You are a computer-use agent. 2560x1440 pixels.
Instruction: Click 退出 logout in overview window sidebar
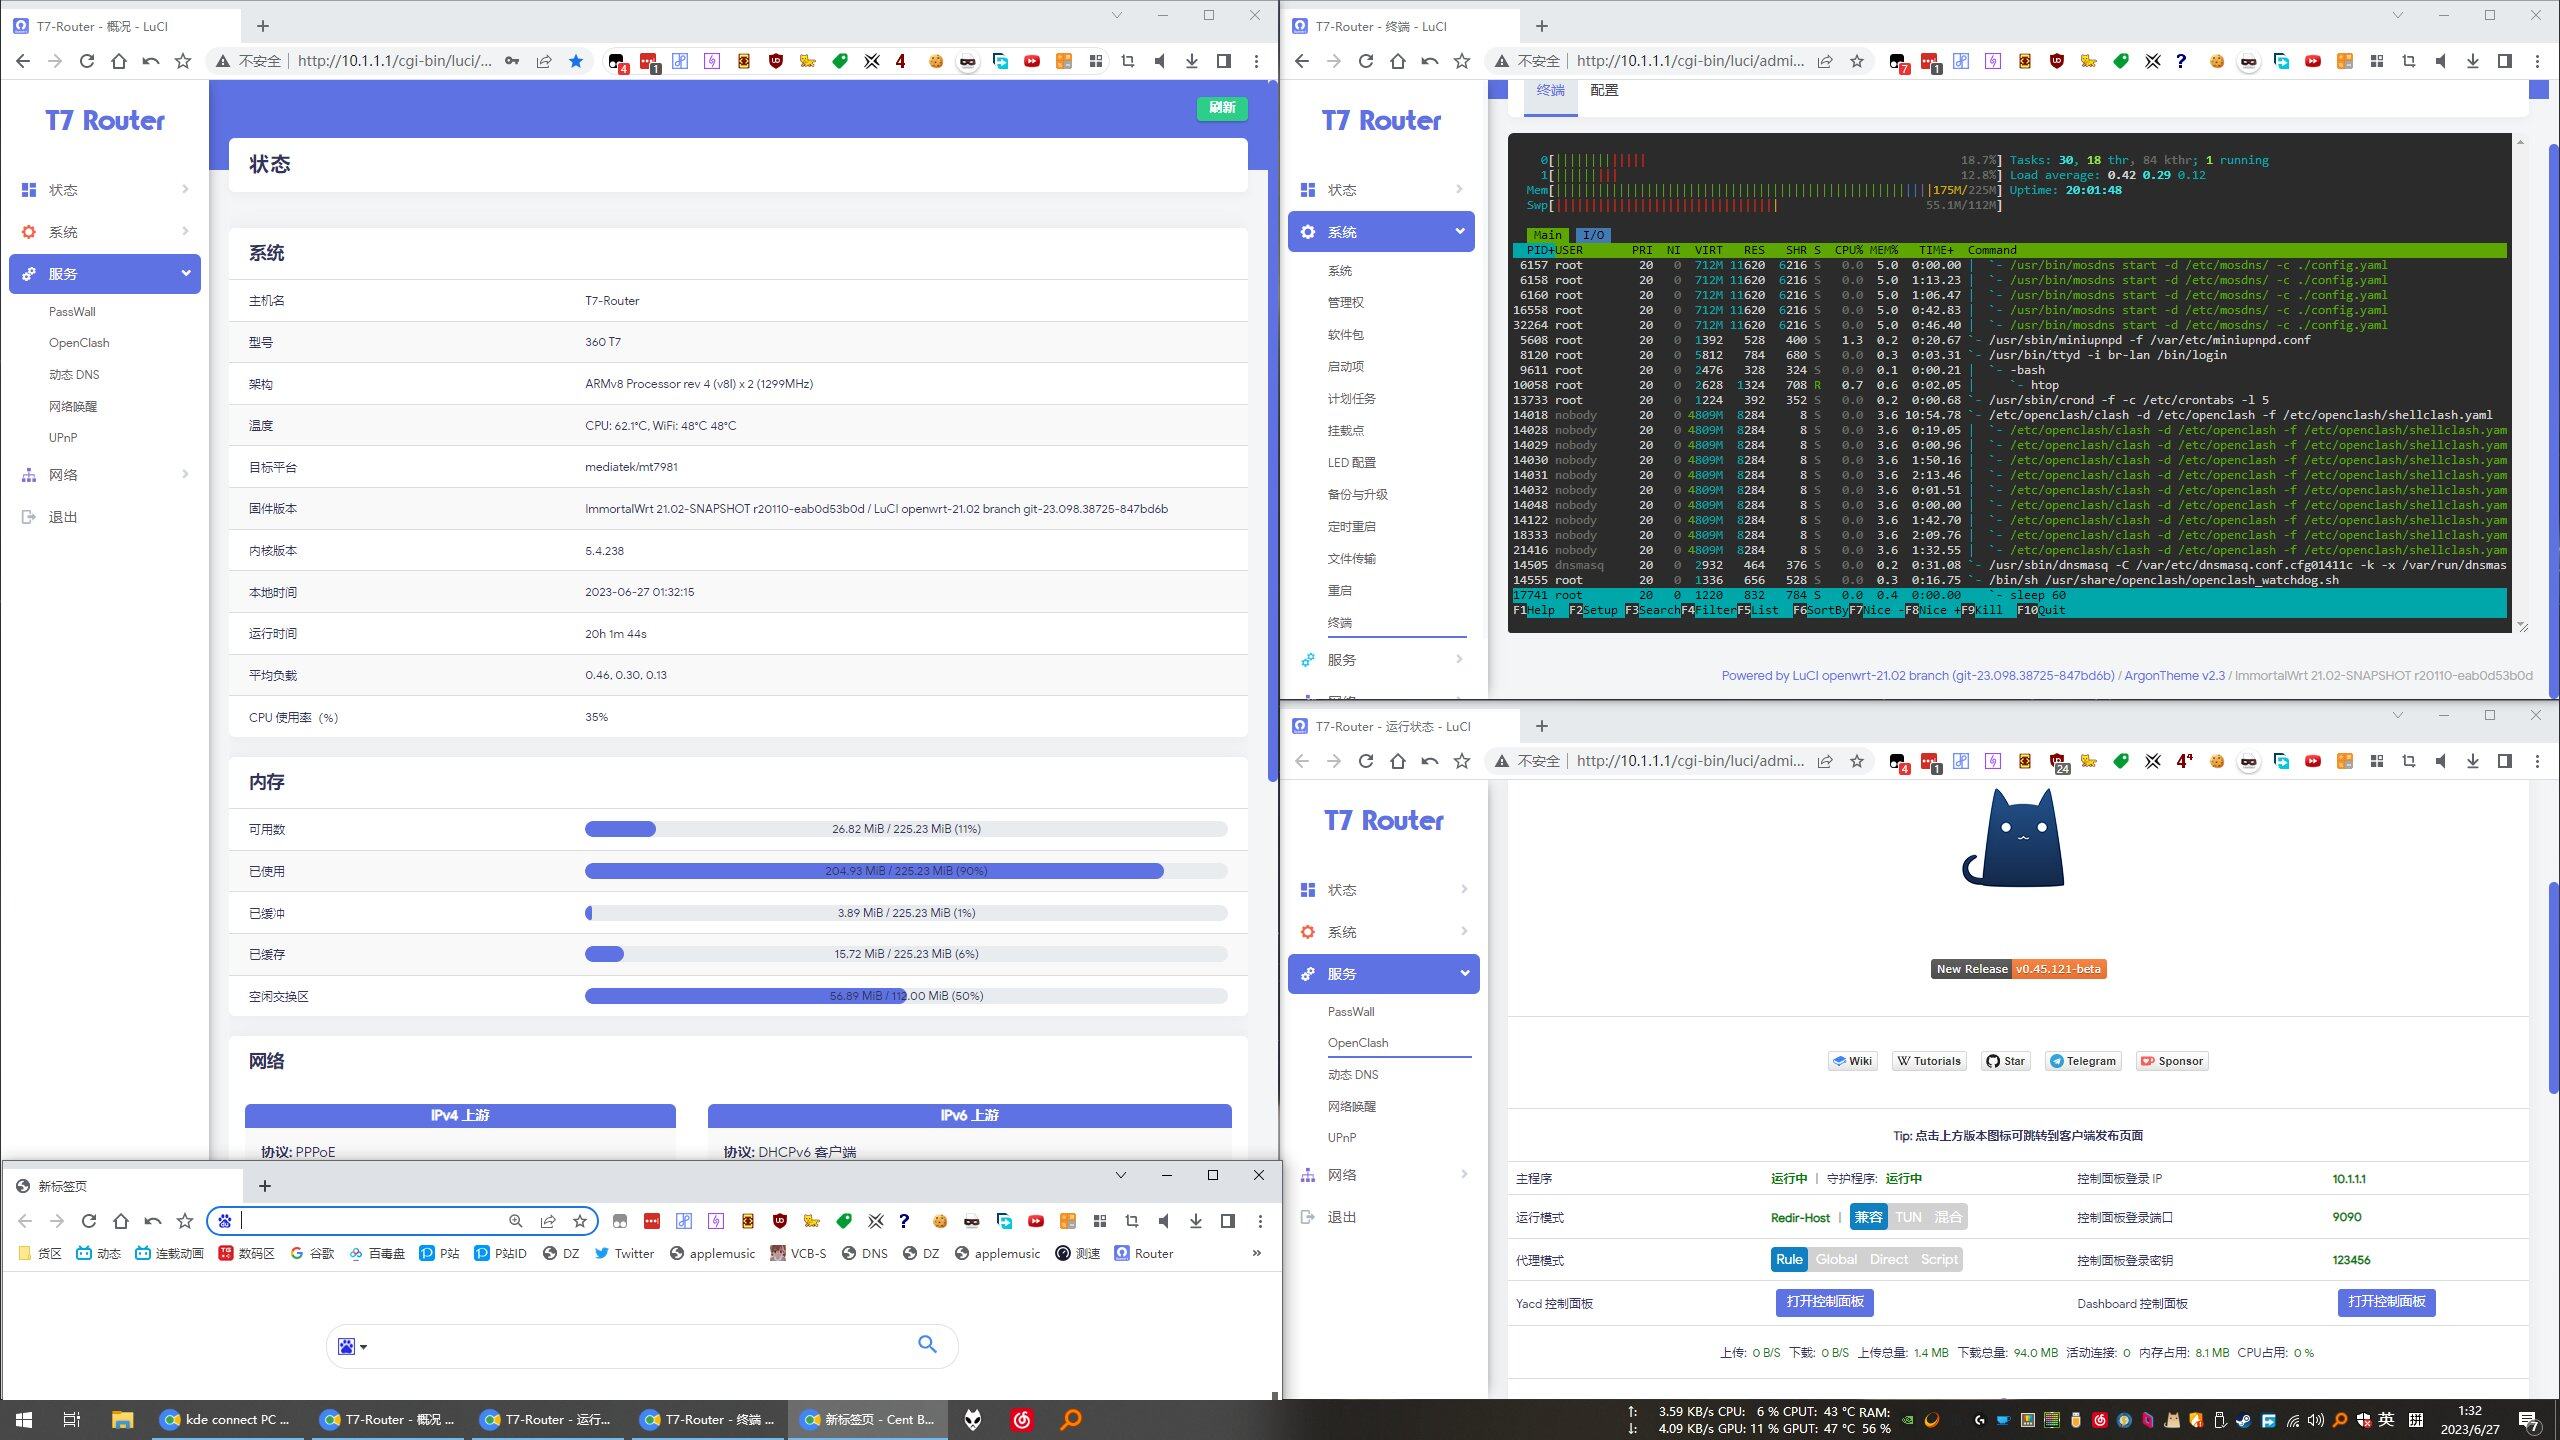pyautogui.click(x=63, y=517)
